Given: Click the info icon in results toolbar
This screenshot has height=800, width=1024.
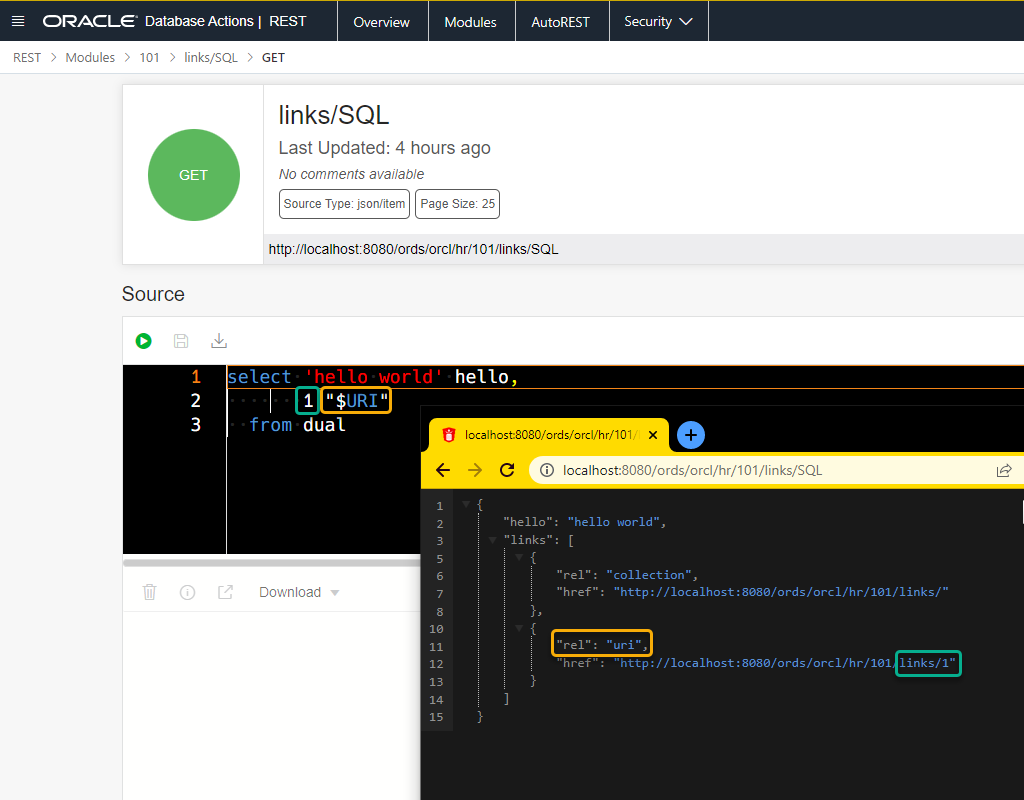Looking at the screenshot, I should 187,592.
